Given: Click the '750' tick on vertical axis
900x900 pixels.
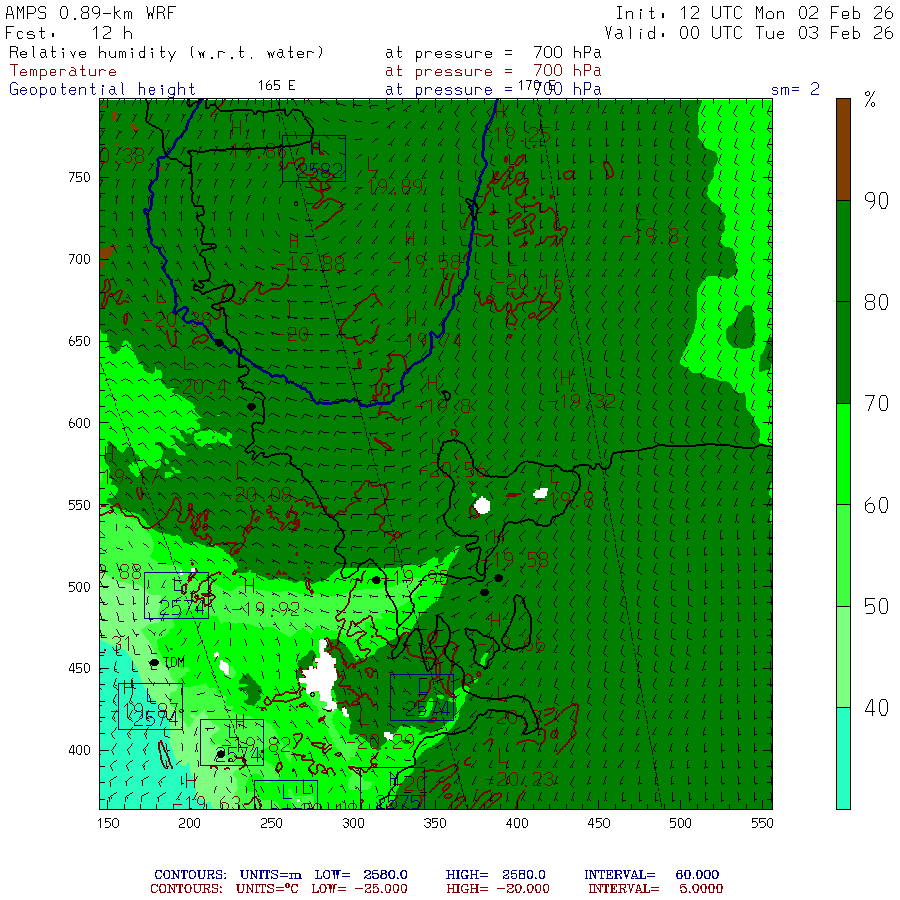Looking at the screenshot, I should coord(79,178).
